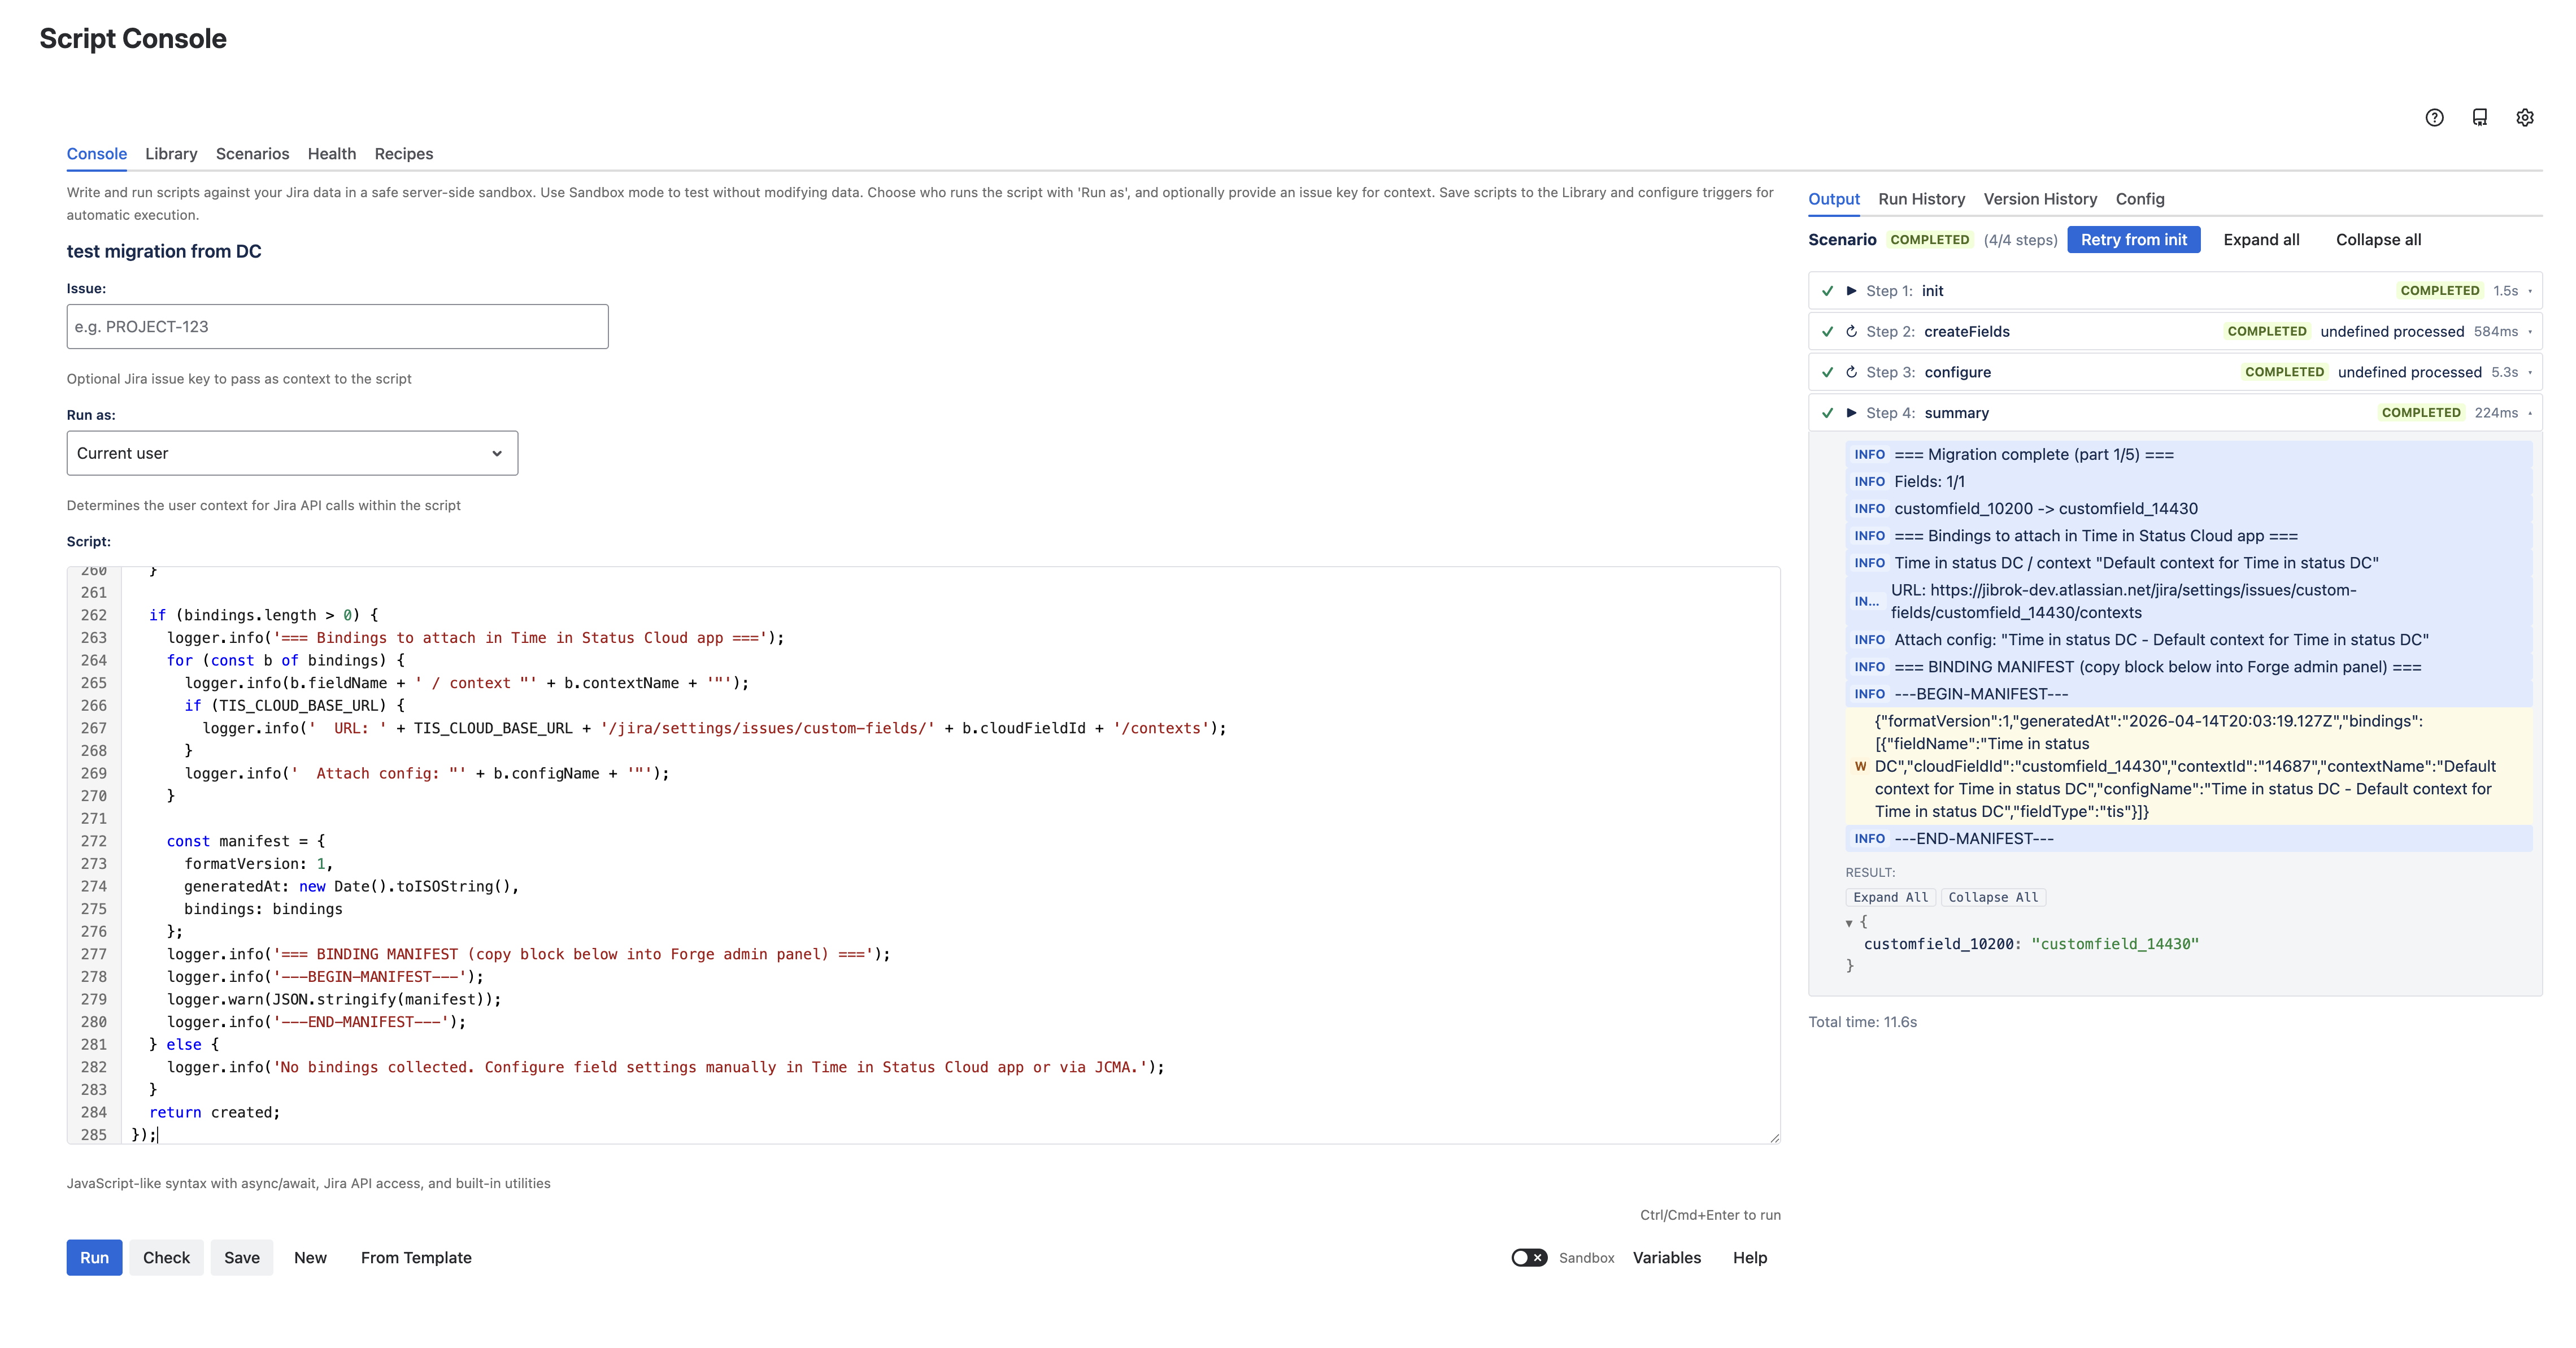Run the script with the Run button

click(93, 1257)
